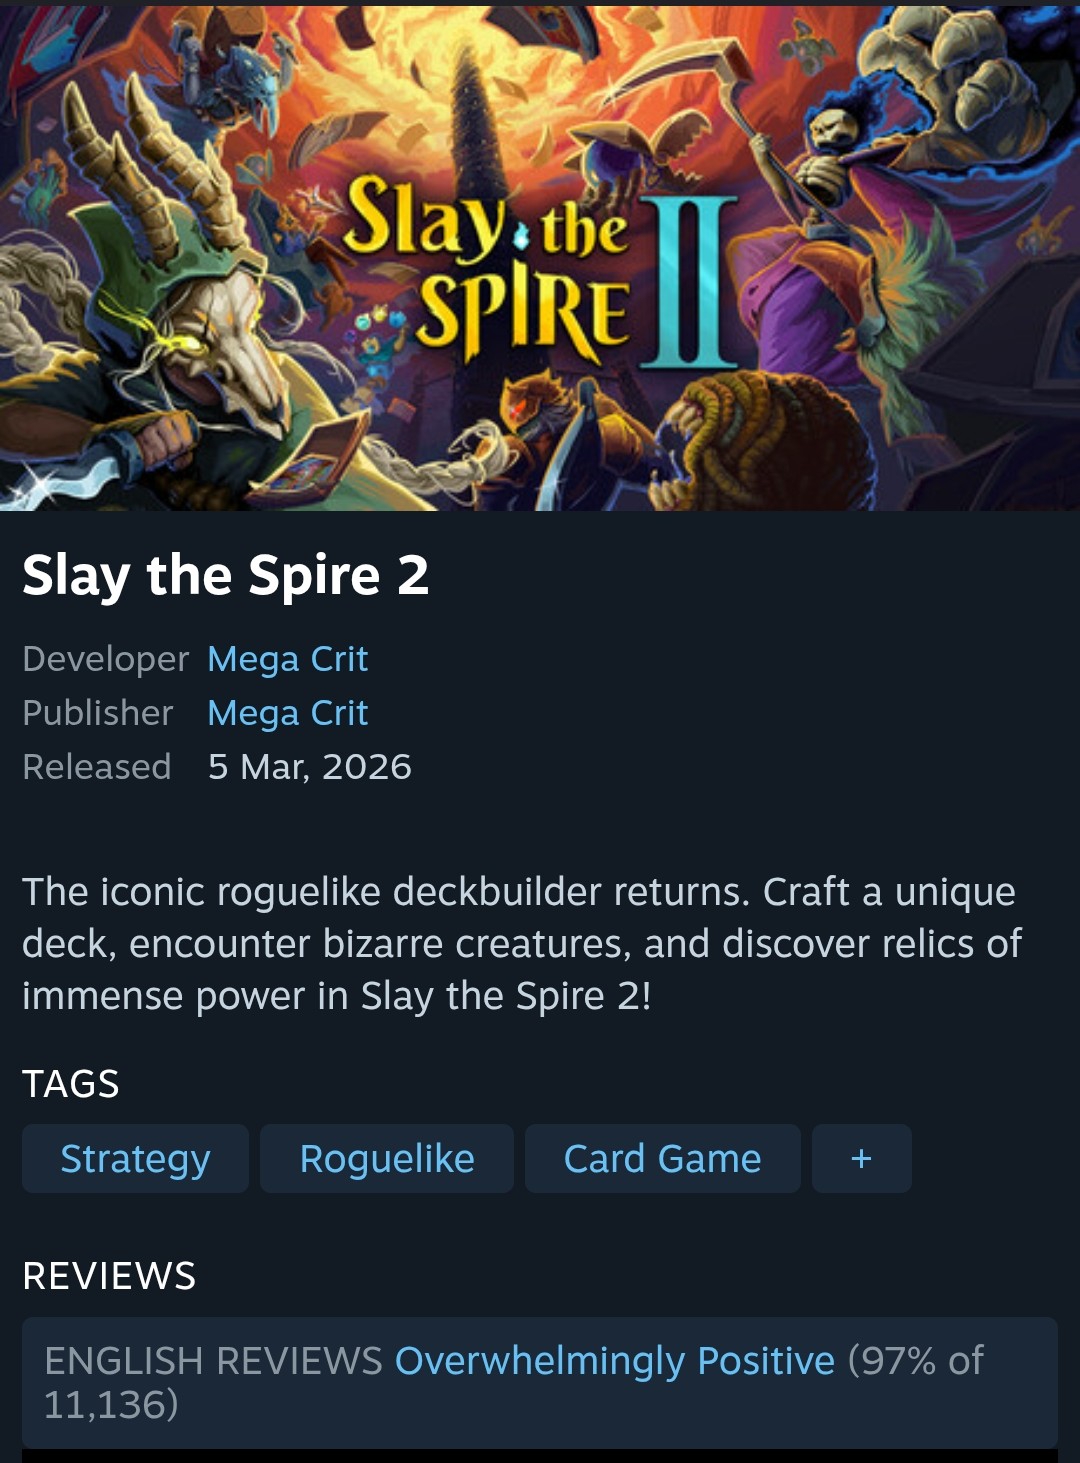The height and width of the screenshot is (1463, 1080).
Task: Open the Strategy tag
Action: (135, 1158)
